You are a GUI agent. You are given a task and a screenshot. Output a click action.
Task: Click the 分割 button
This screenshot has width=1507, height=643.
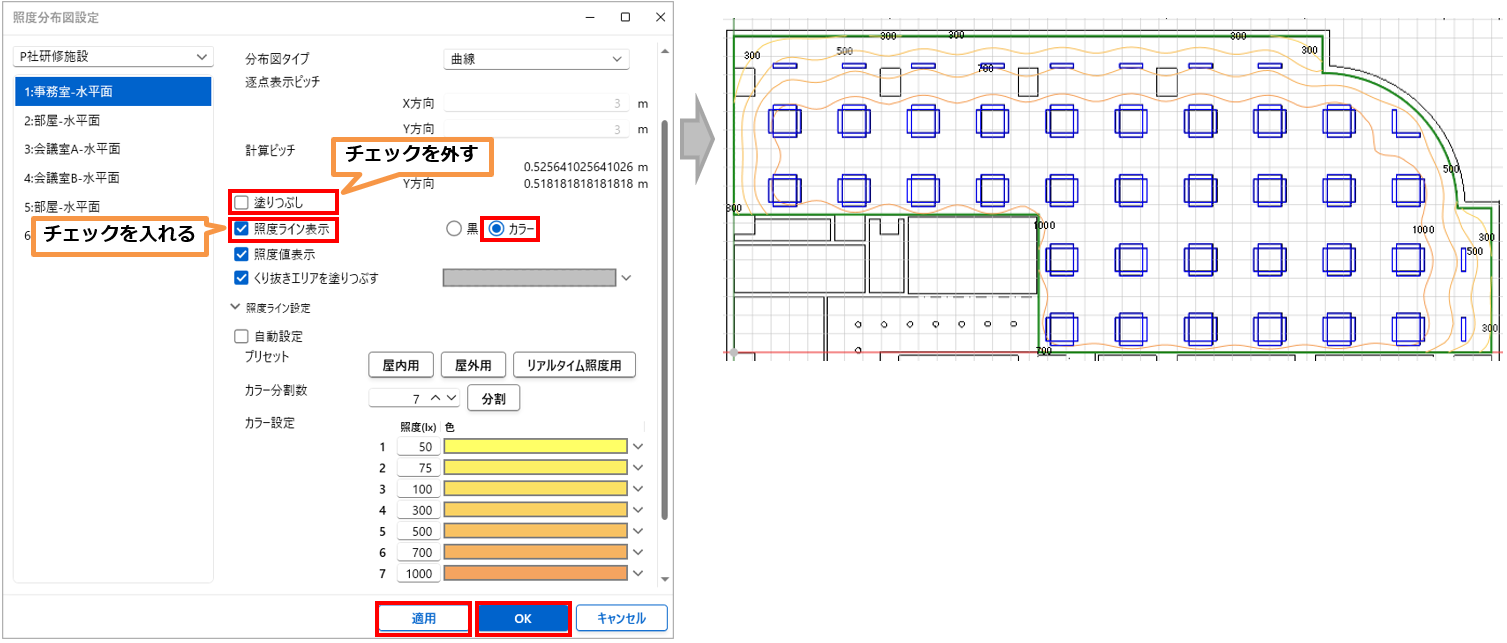[494, 399]
